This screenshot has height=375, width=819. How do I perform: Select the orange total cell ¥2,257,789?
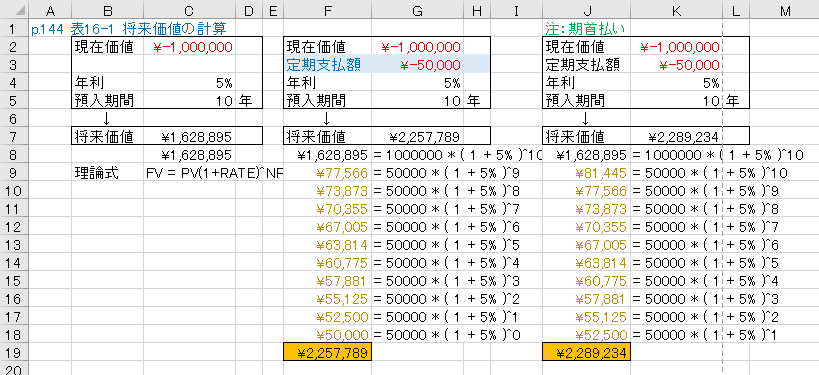(327, 352)
